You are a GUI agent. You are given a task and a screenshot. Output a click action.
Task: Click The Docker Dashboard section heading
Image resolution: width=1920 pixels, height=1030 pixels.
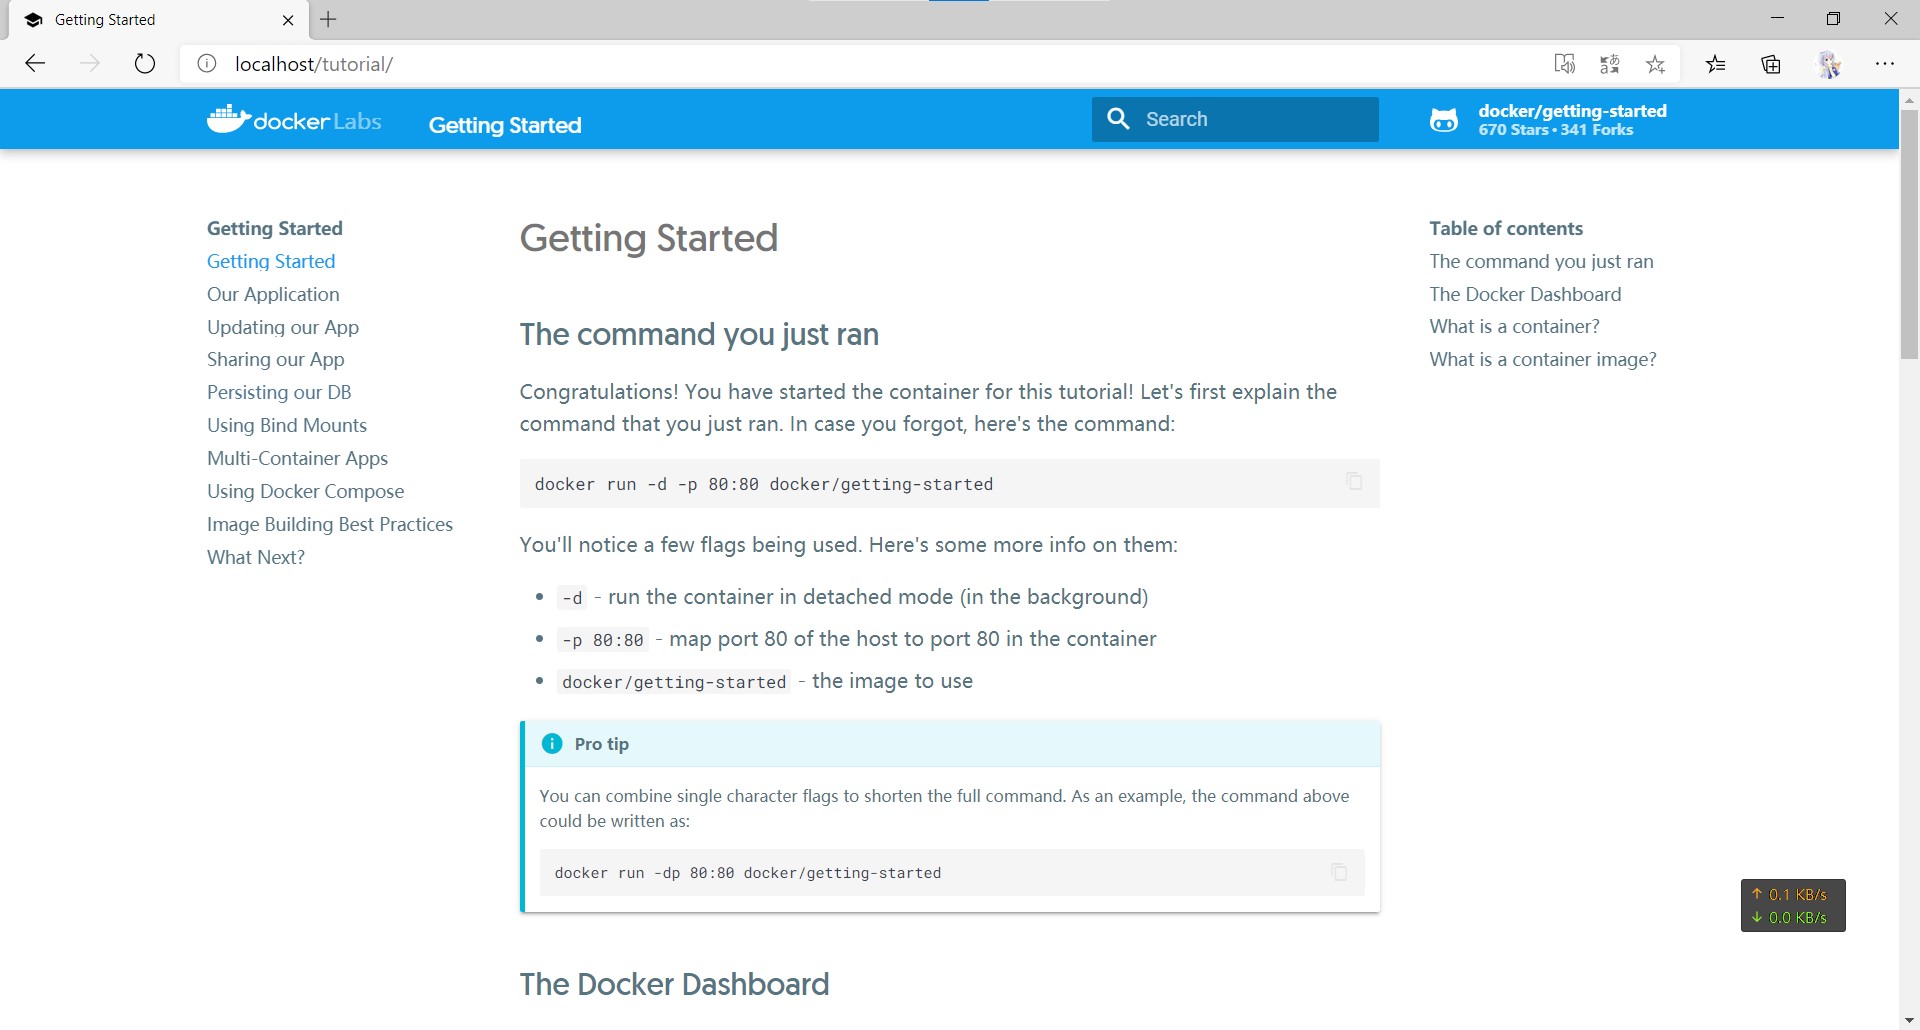674,984
